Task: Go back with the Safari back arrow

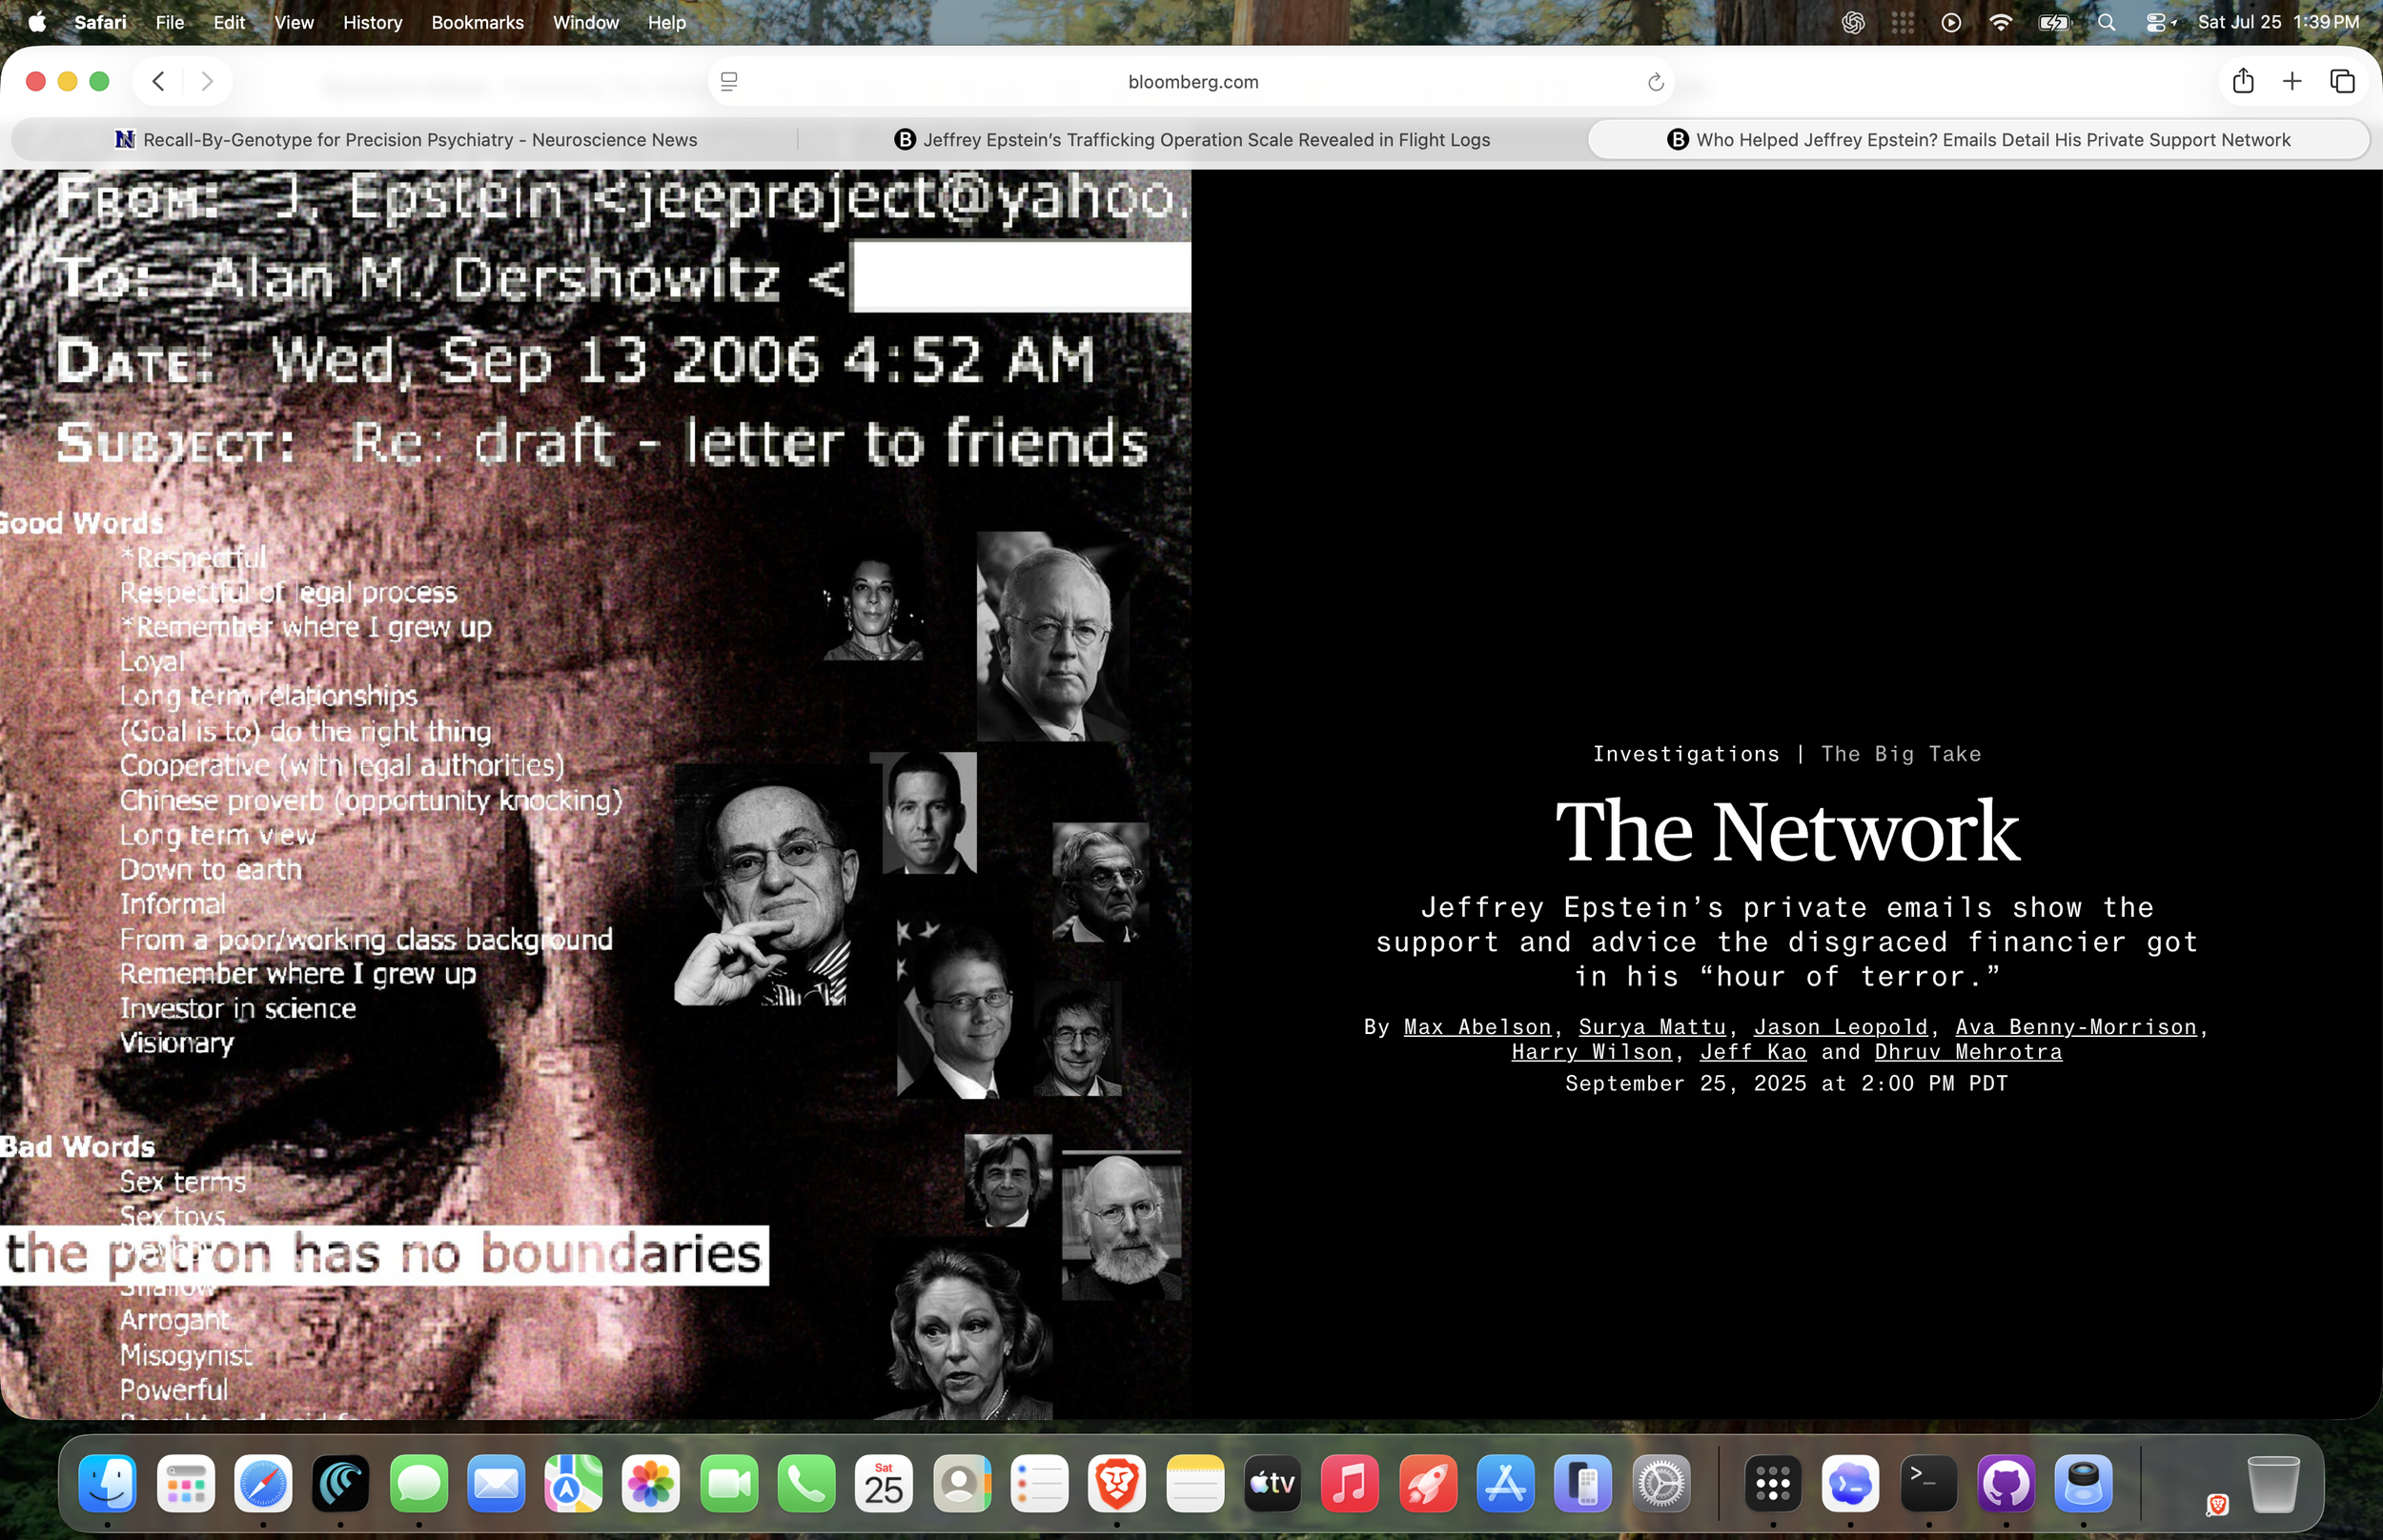Action: 158,81
